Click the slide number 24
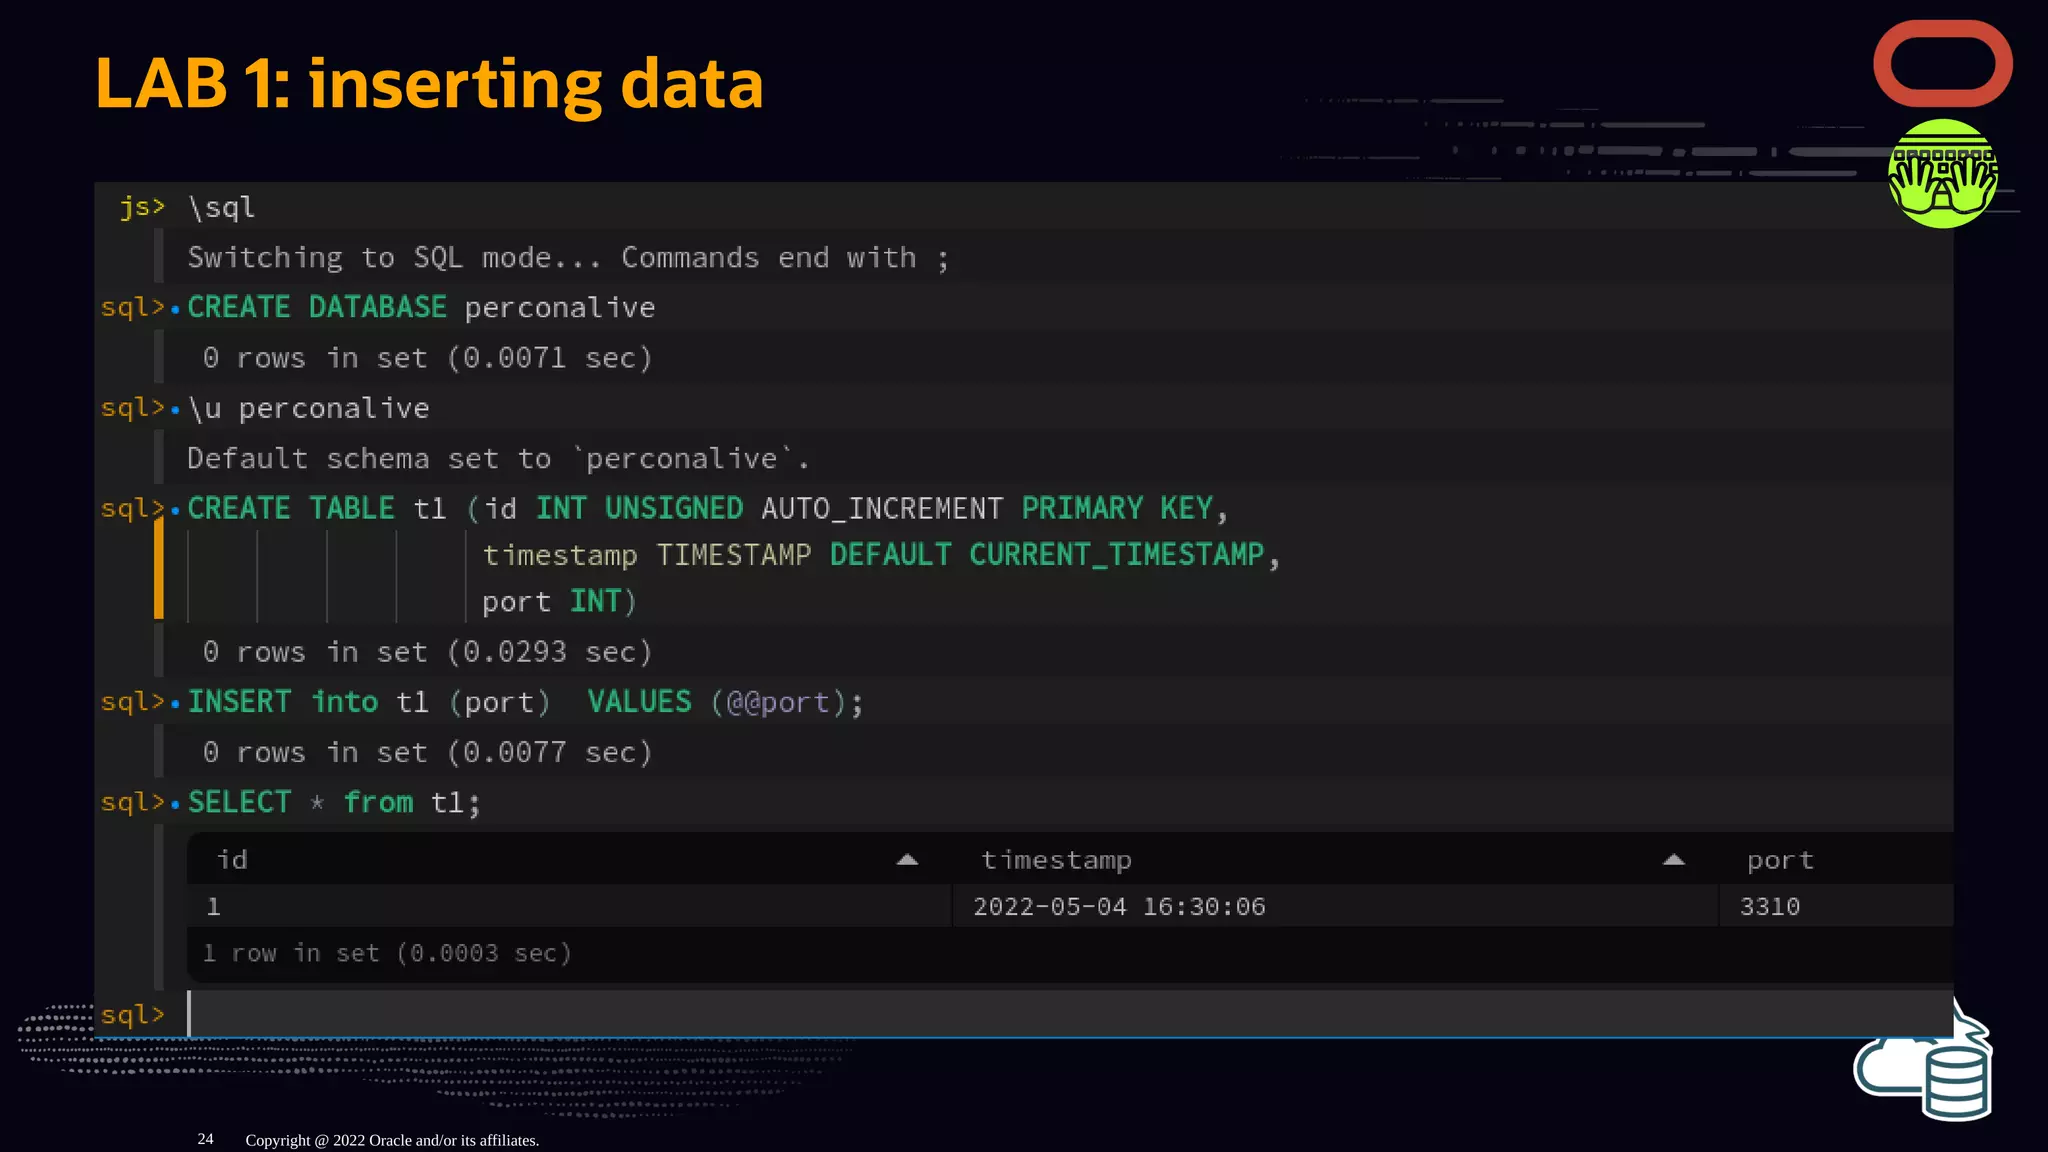2048x1152 pixels. tap(205, 1139)
